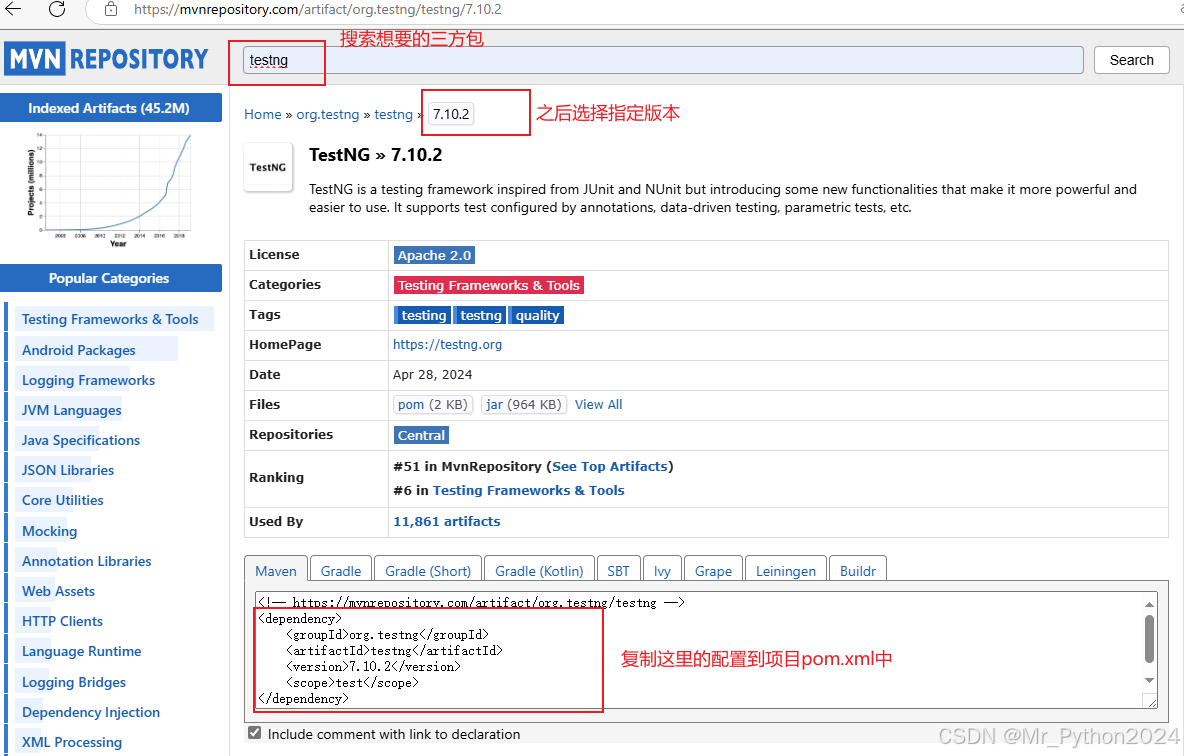The height and width of the screenshot is (756, 1184).
Task: Click the Search button
Action: [x=1131, y=60]
